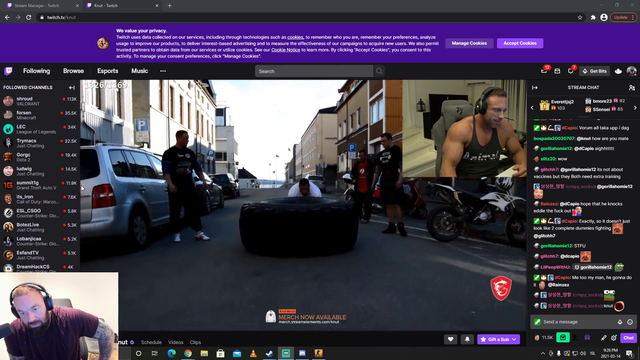The height and width of the screenshot is (360, 640).
Task: Toggle follow with the heart button
Action: pyautogui.click(x=450, y=339)
